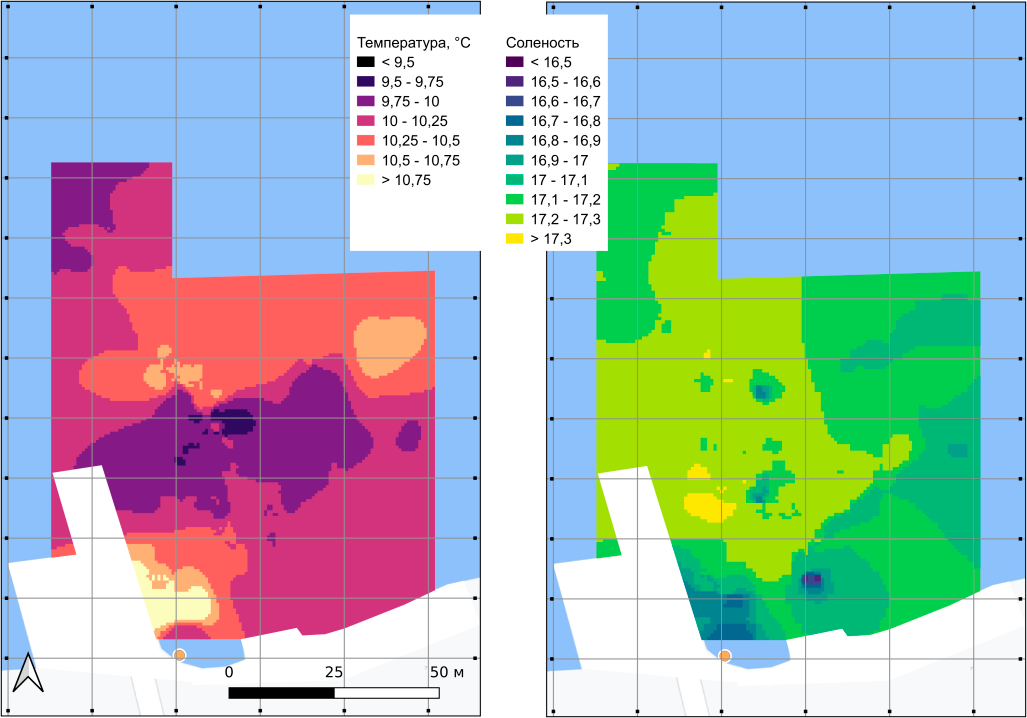Choose the '16,9 - 17' salinity swatch

pos(516,160)
